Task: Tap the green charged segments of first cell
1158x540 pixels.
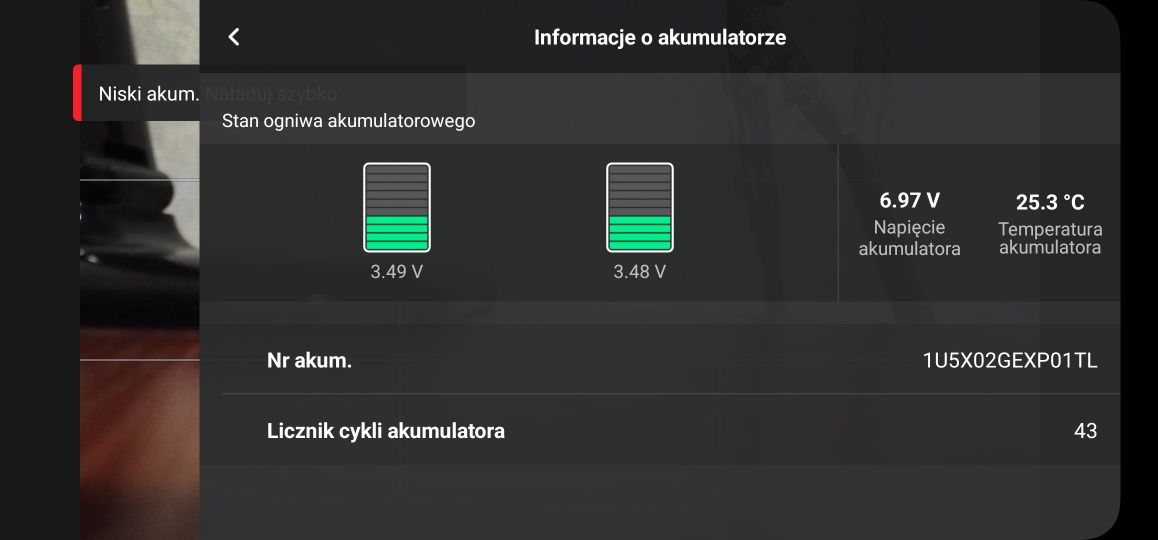Action: point(397,233)
